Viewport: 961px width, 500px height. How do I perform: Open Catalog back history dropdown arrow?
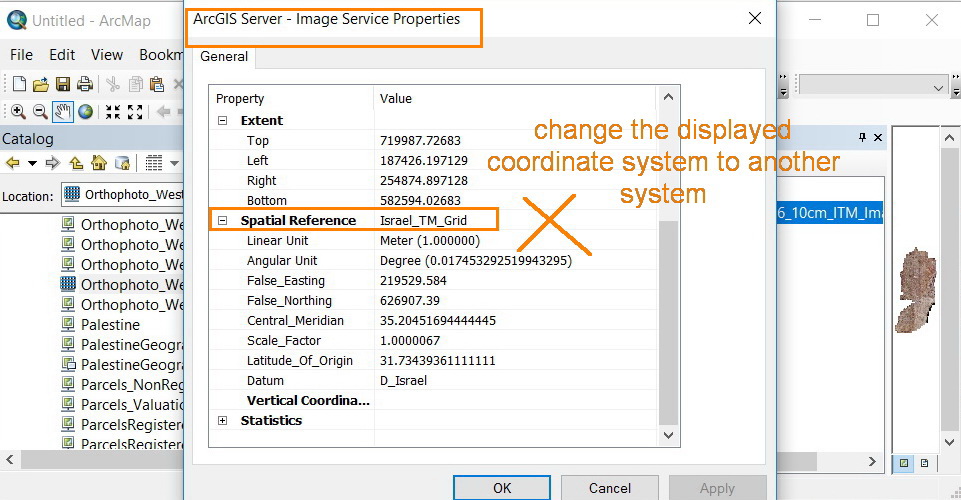pyautogui.click(x=32, y=163)
